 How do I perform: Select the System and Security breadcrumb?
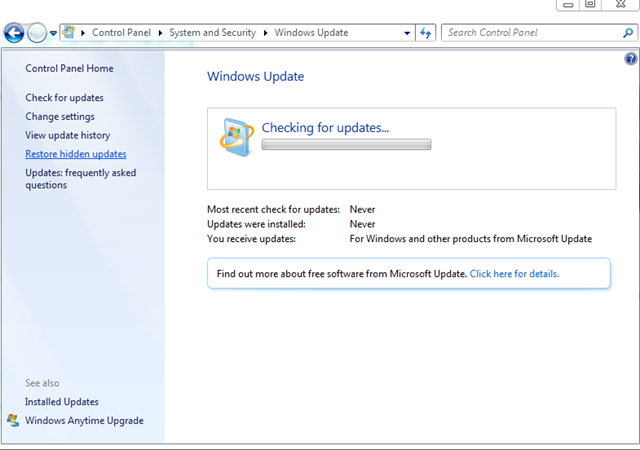coord(213,33)
